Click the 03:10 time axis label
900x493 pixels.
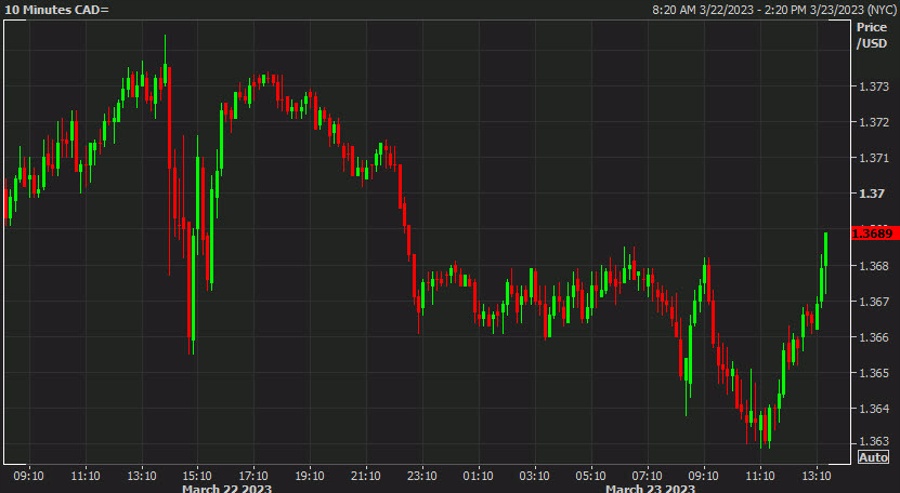tap(534, 476)
